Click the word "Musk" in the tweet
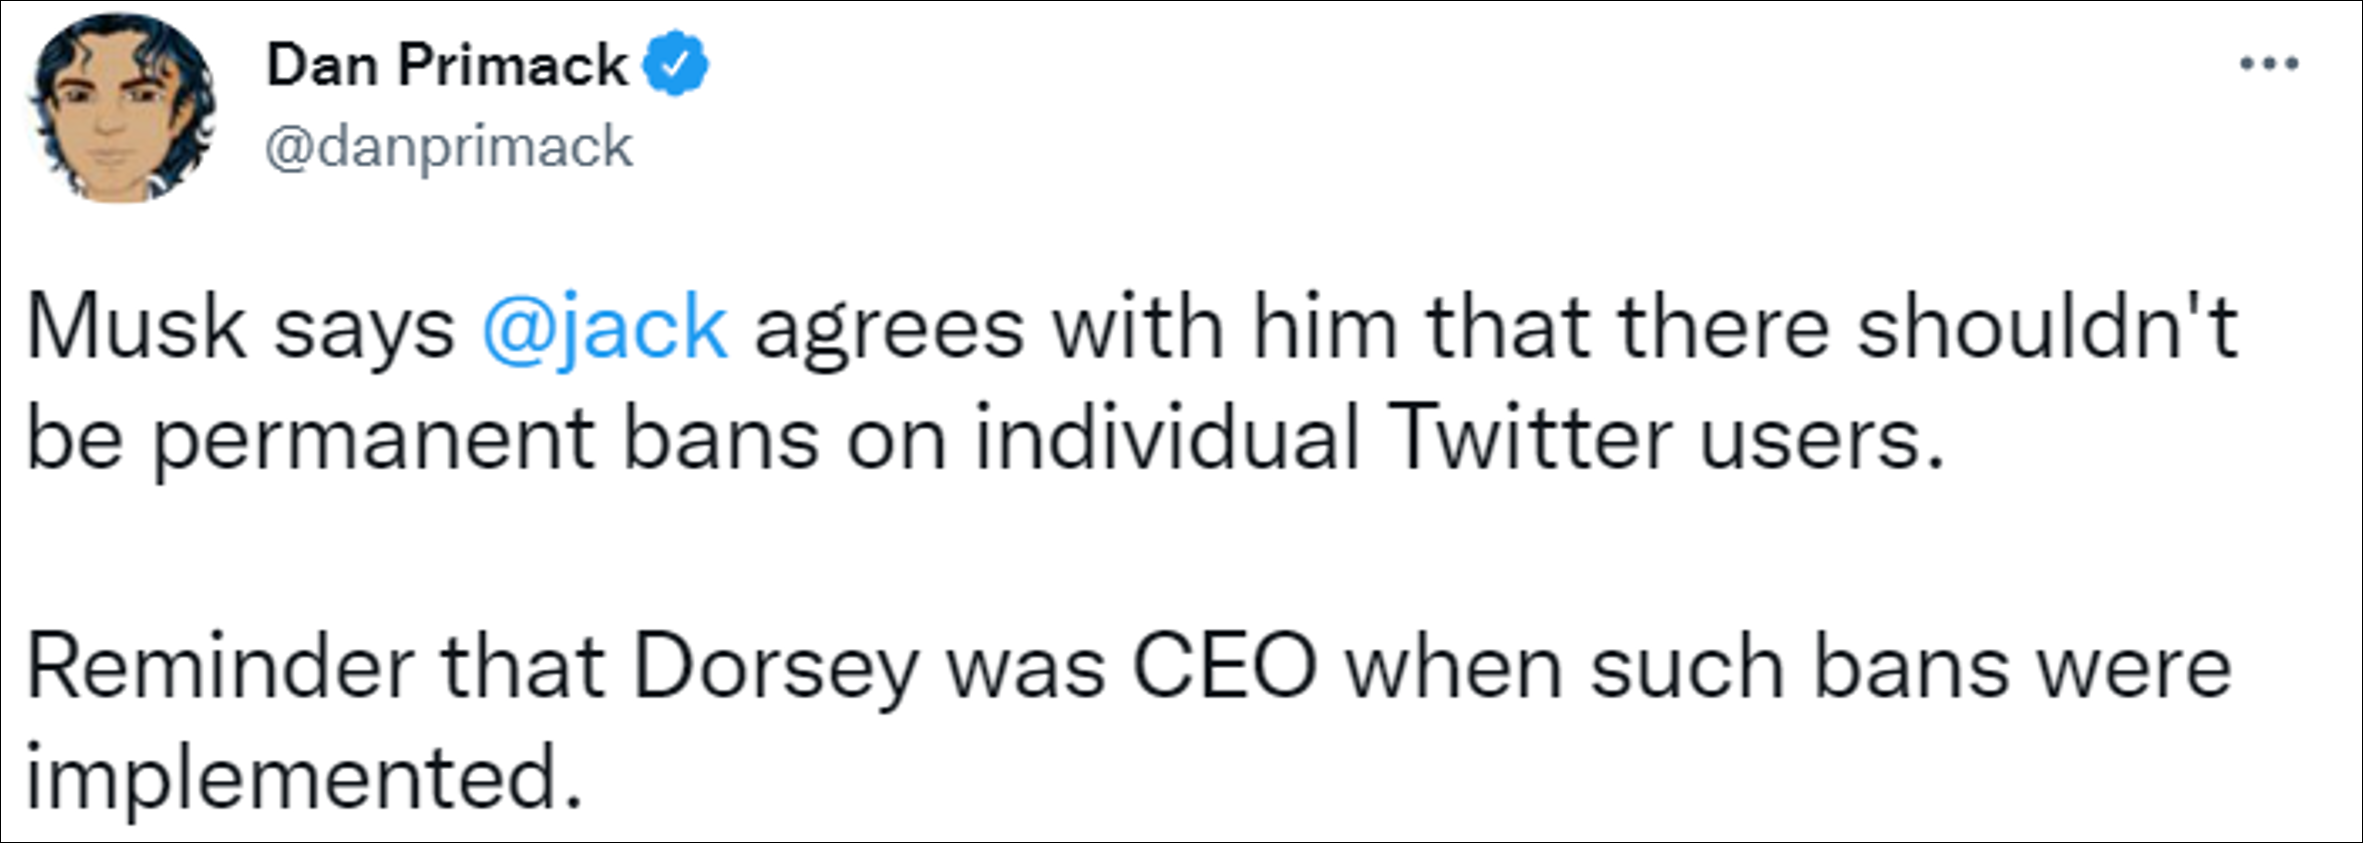The image size is (2363, 843). [x=136, y=328]
